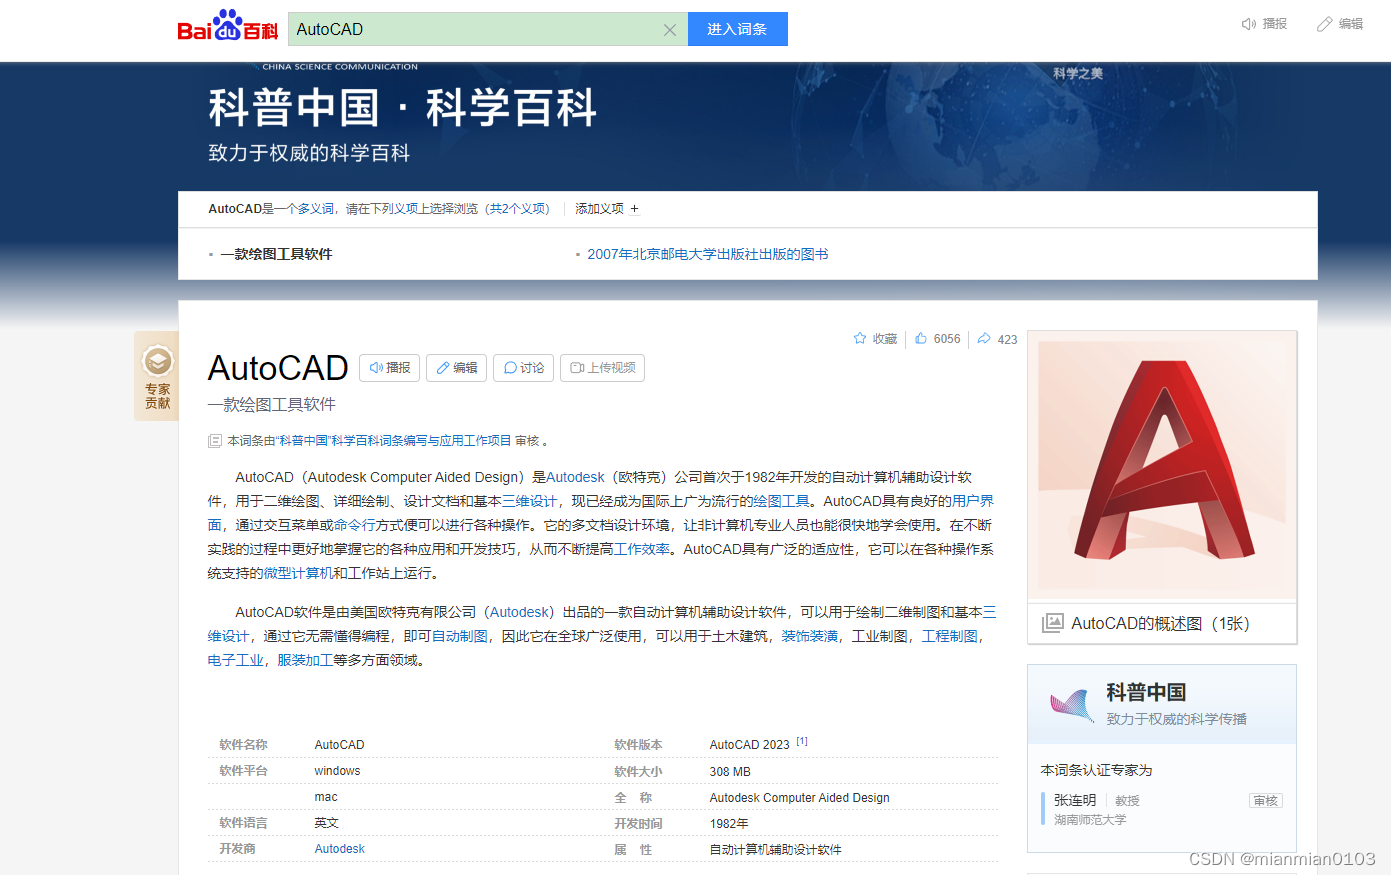Image resolution: width=1391 pixels, height=875 pixels.
Task: Open the Autodesk developer link in table
Action: click(x=340, y=849)
